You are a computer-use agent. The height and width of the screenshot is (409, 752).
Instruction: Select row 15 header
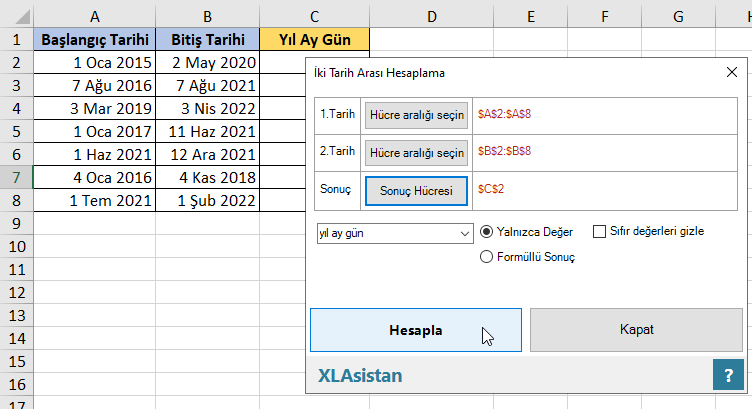click(x=16, y=362)
